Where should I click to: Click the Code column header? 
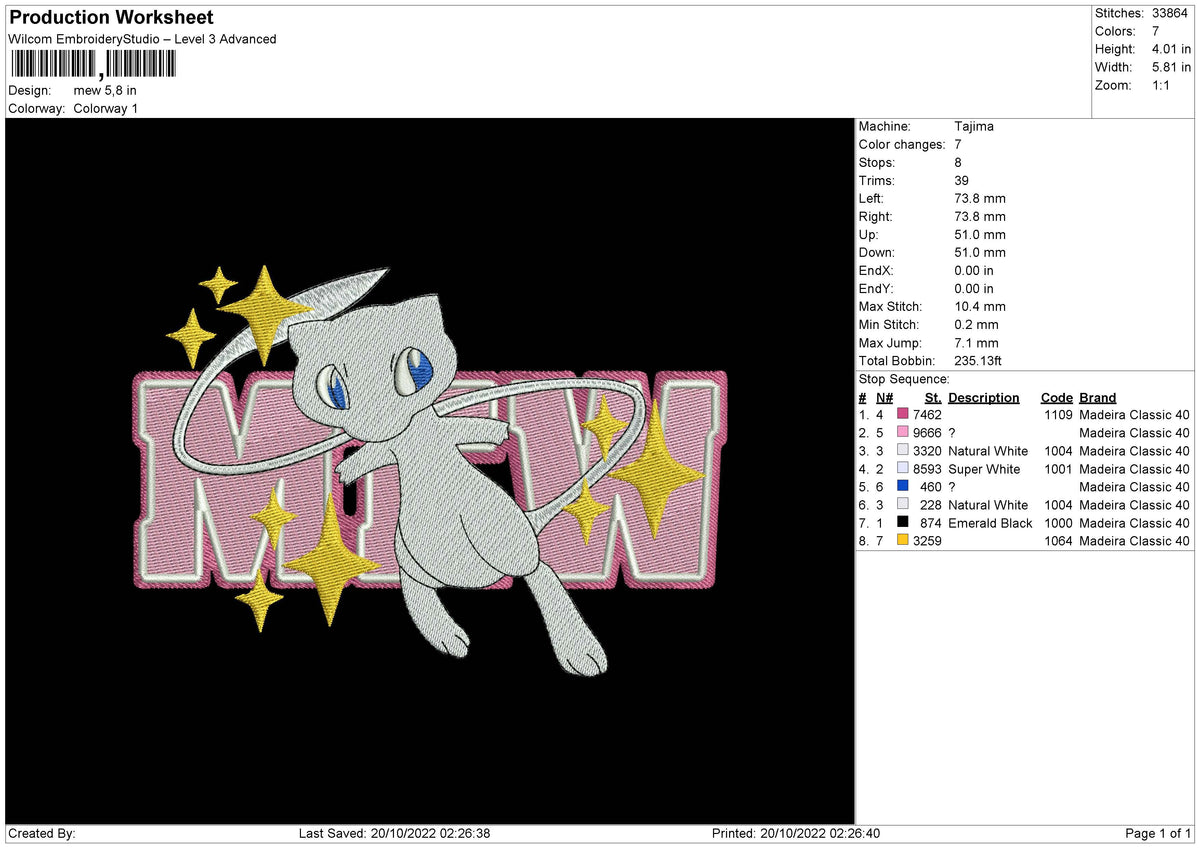tap(1057, 397)
